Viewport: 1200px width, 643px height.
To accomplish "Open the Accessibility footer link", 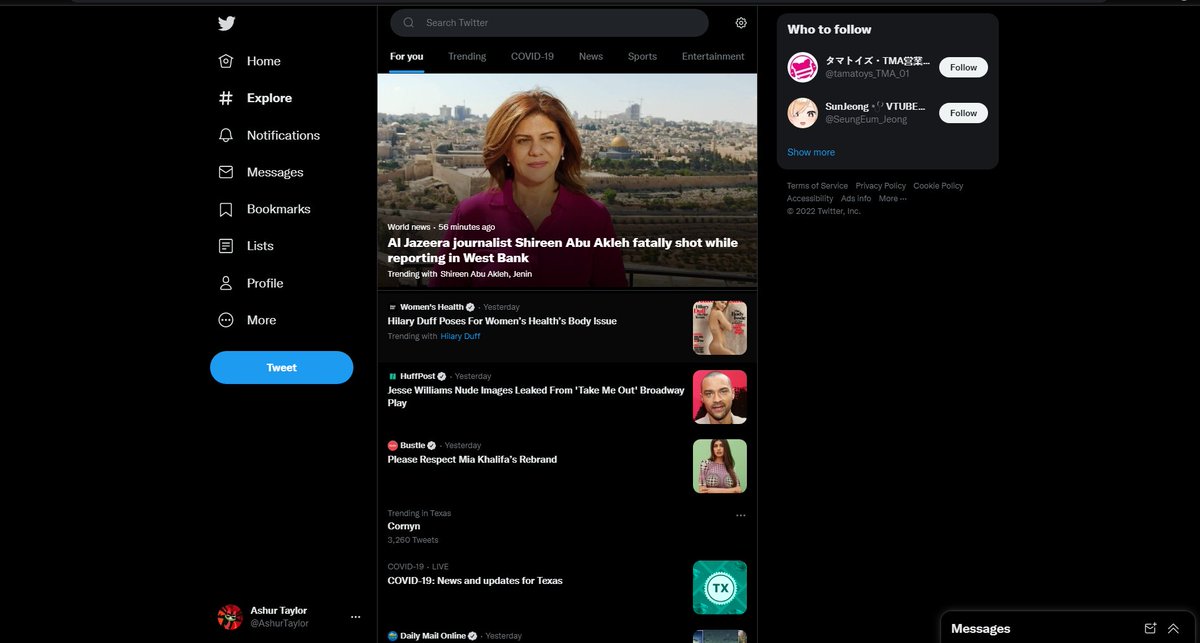I will 810,199.
